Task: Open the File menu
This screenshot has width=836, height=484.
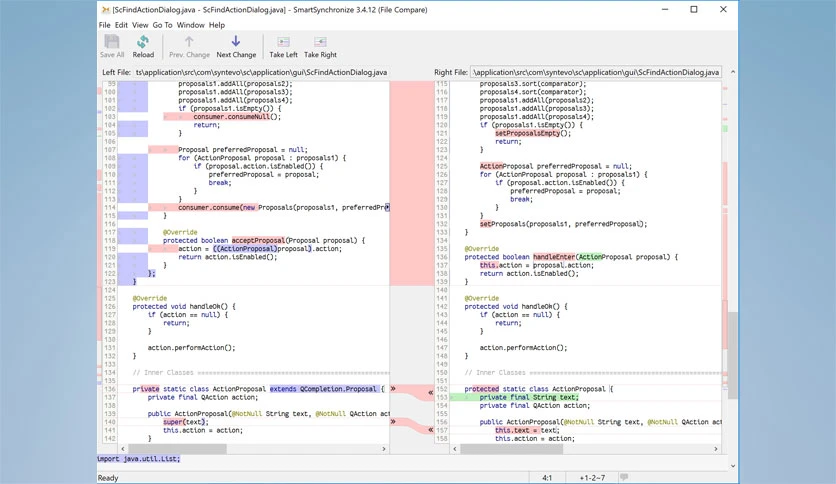Action: click(x=104, y=25)
